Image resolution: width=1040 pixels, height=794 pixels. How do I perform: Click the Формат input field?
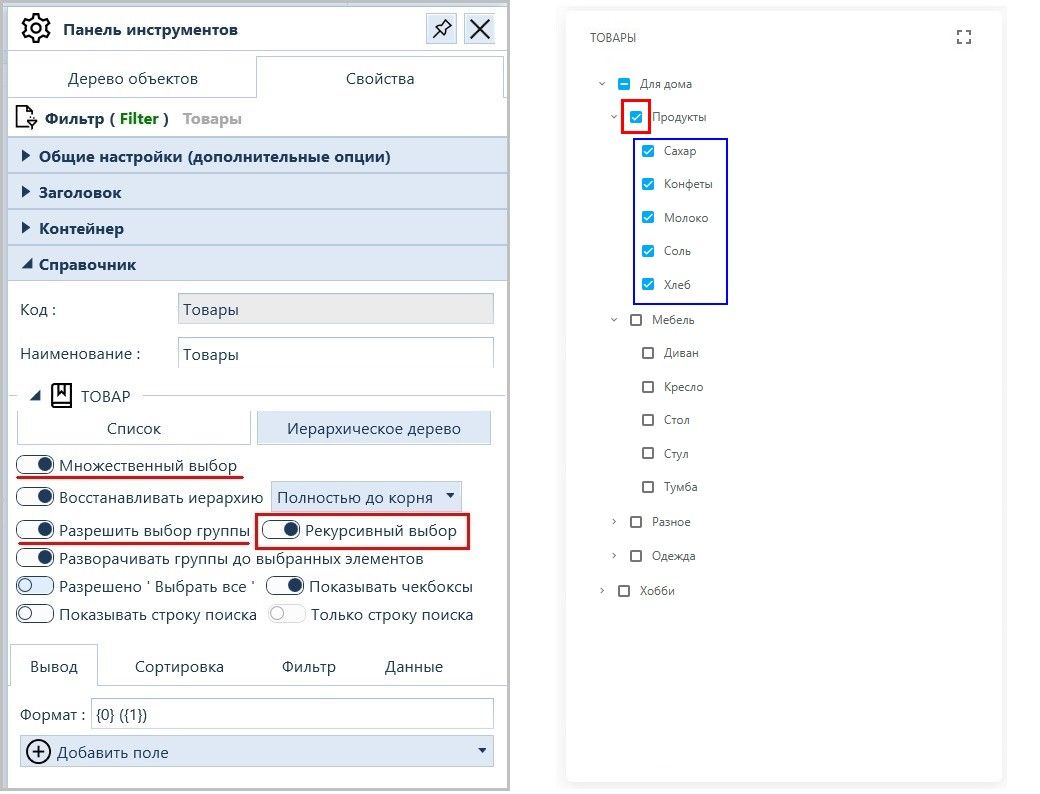coord(292,714)
